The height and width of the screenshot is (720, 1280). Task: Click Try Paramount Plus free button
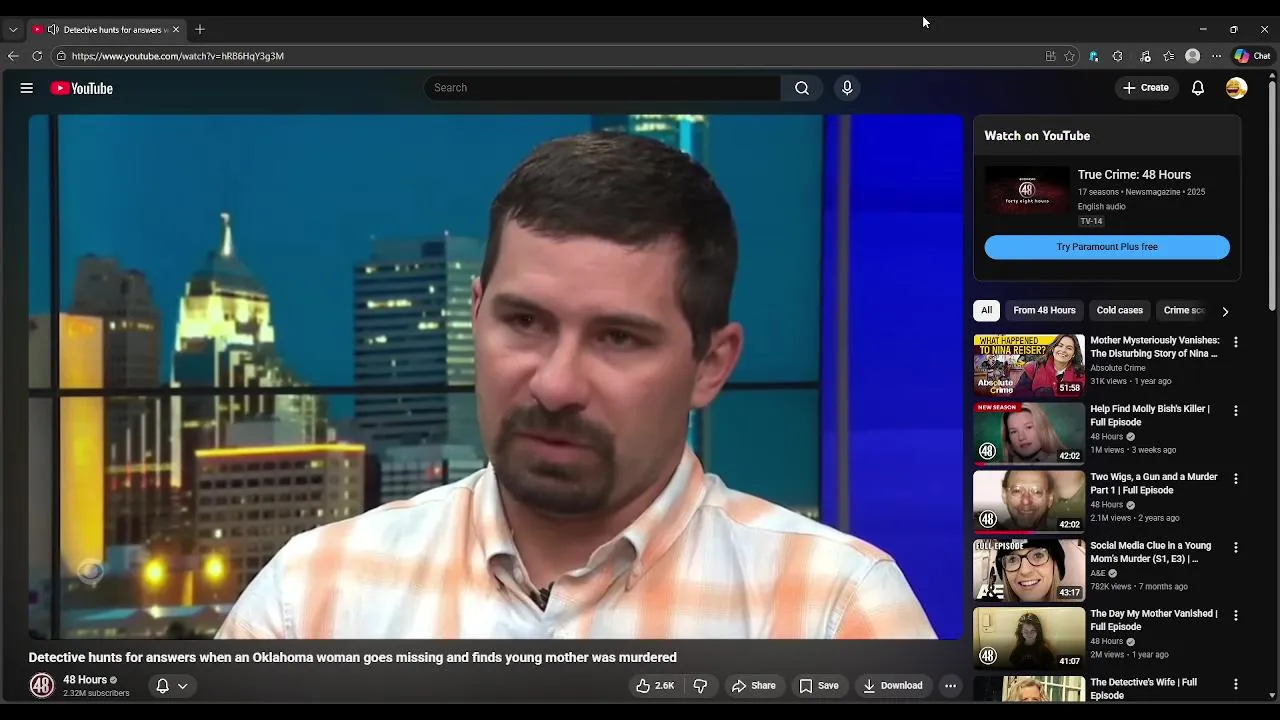(x=1107, y=247)
